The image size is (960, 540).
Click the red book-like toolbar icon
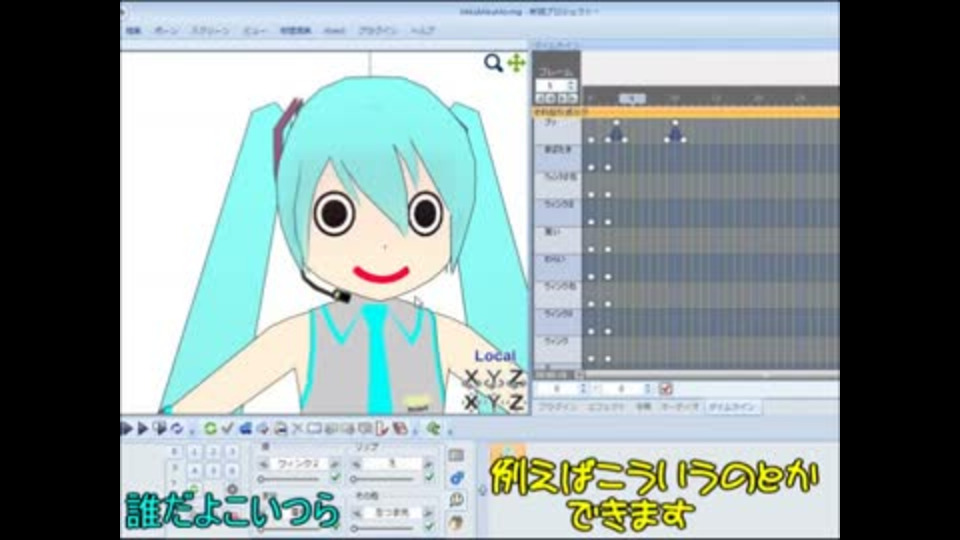tap(400, 428)
